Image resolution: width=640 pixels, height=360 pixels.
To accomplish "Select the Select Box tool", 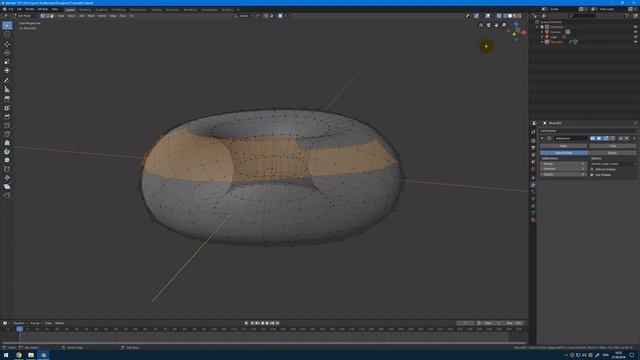I will (x=7, y=26).
